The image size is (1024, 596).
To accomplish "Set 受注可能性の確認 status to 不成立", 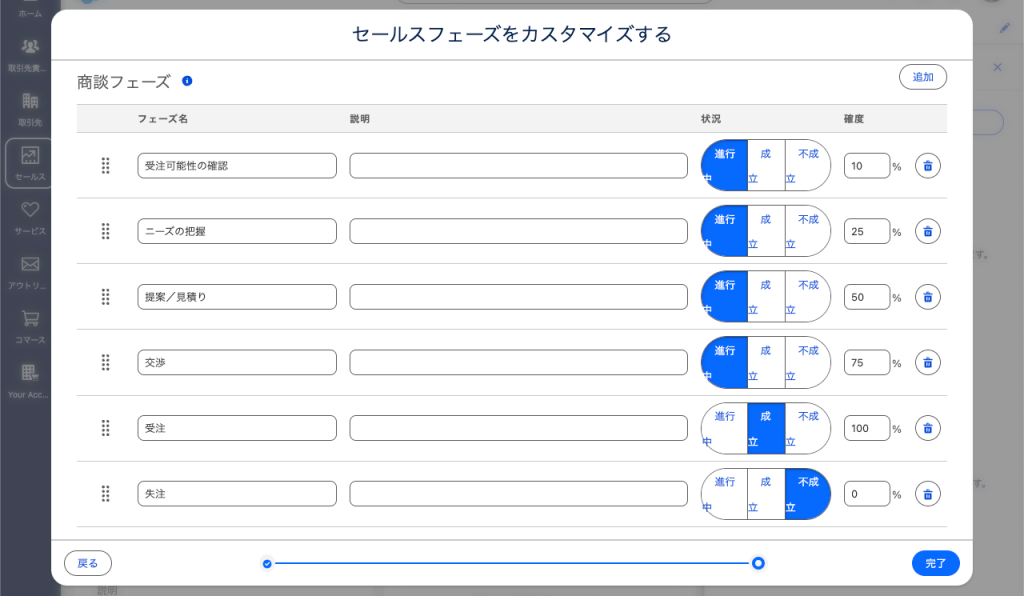I will 807,166.
